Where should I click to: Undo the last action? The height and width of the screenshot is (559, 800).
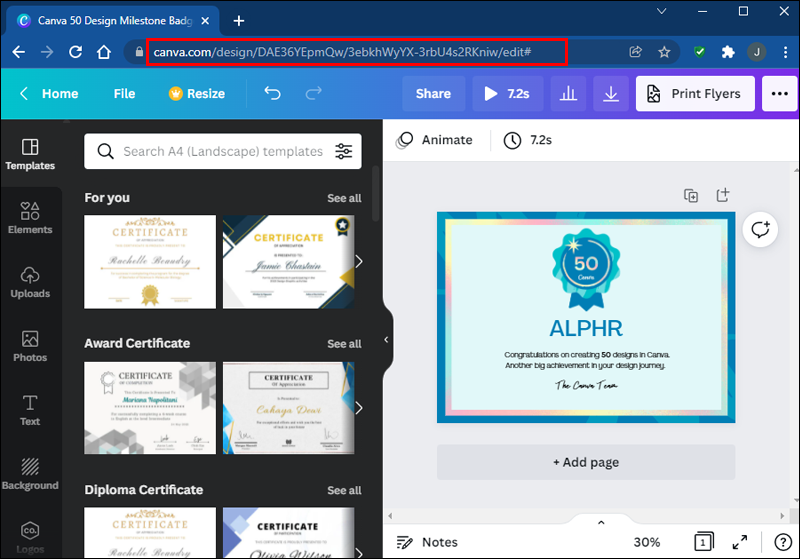pos(272,93)
